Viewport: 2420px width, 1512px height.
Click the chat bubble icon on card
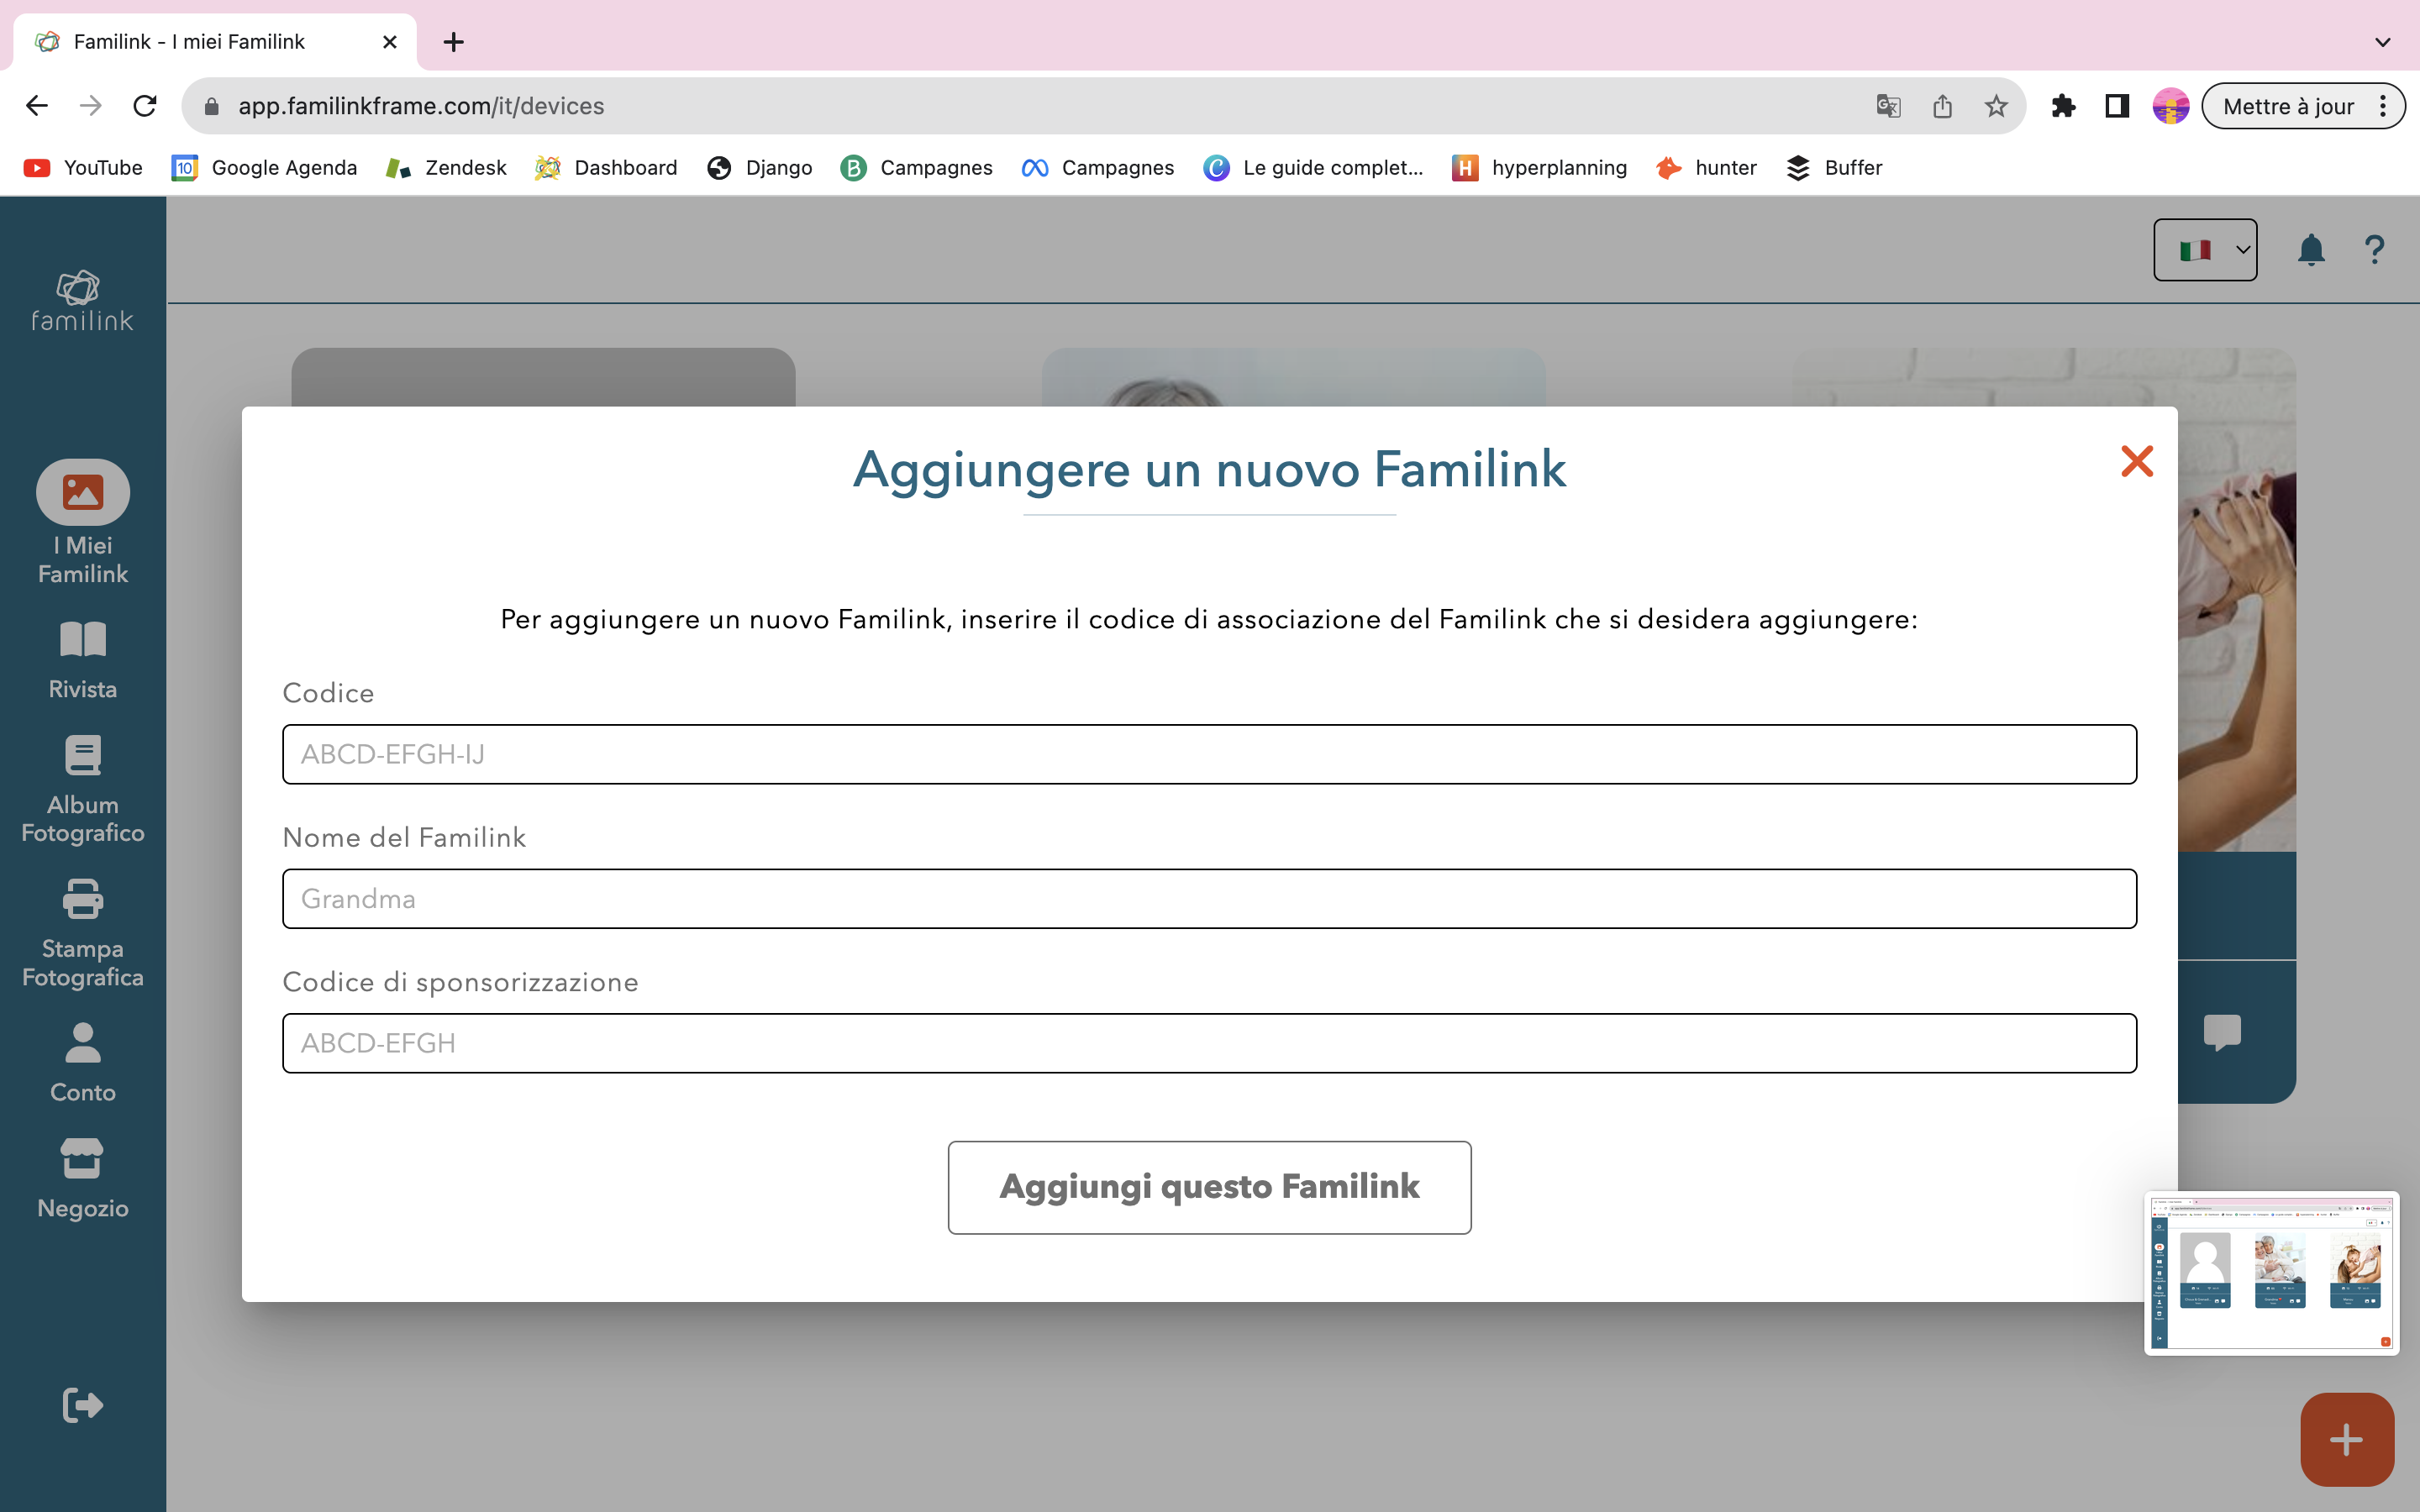click(2222, 1032)
